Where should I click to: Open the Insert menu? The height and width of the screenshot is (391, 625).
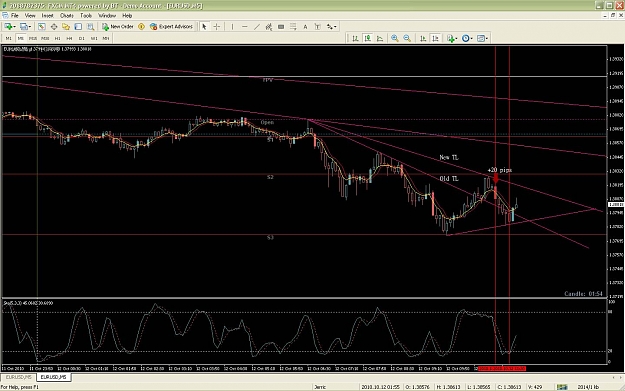coord(47,16)
